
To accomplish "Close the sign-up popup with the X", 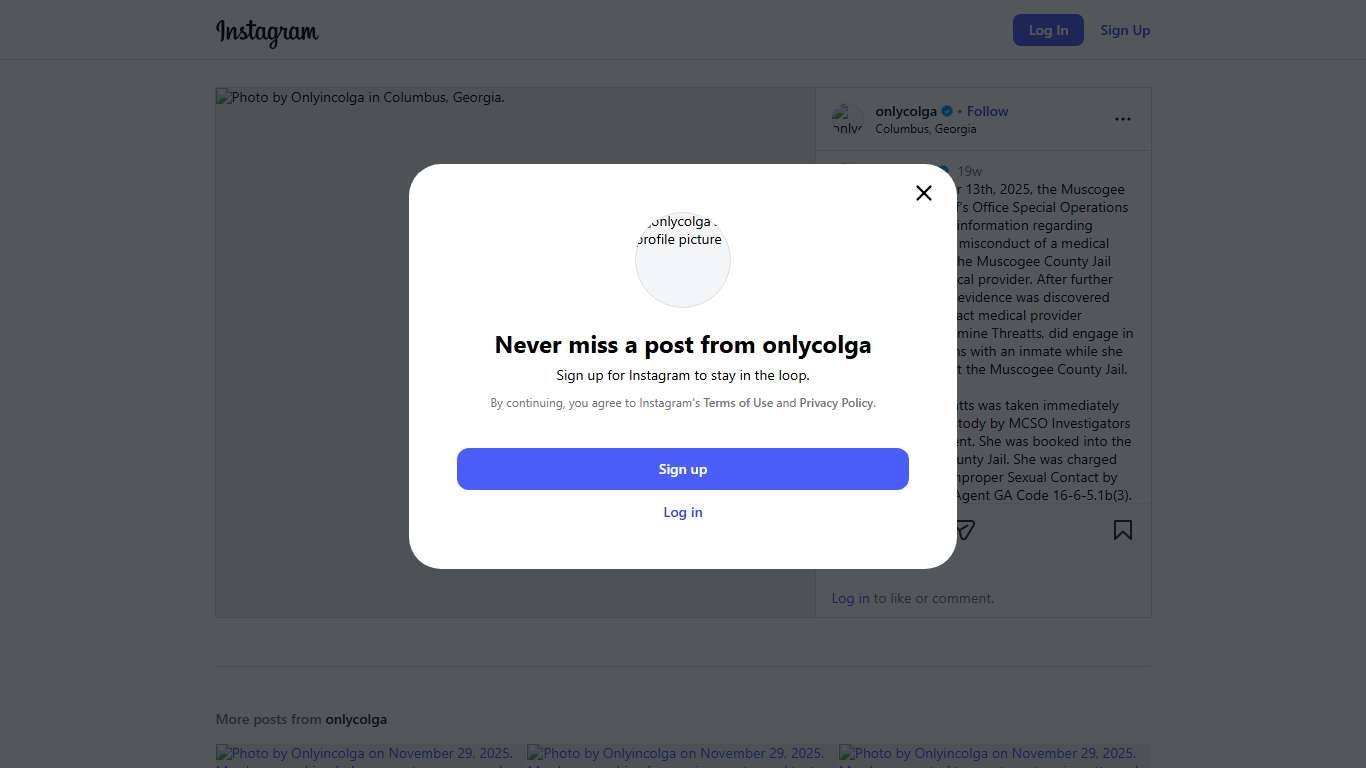I will (x=924, y=193).
